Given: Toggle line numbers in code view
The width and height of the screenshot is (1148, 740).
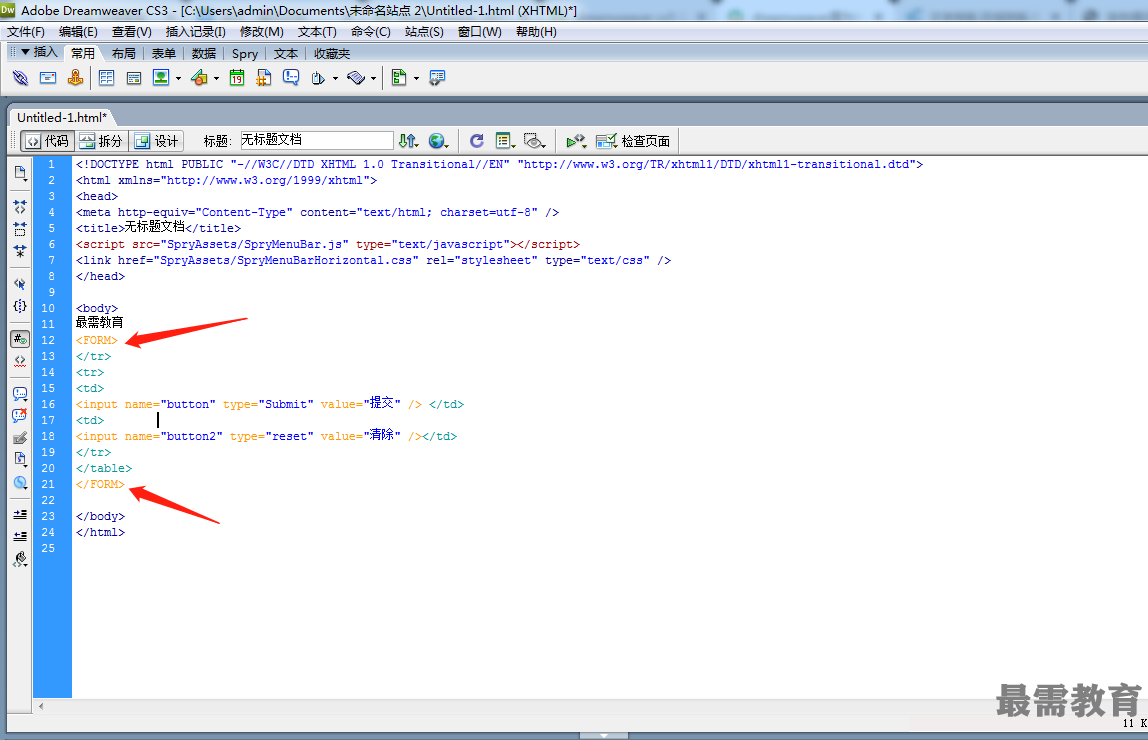Looking at the screenshot, I should 20,339.
